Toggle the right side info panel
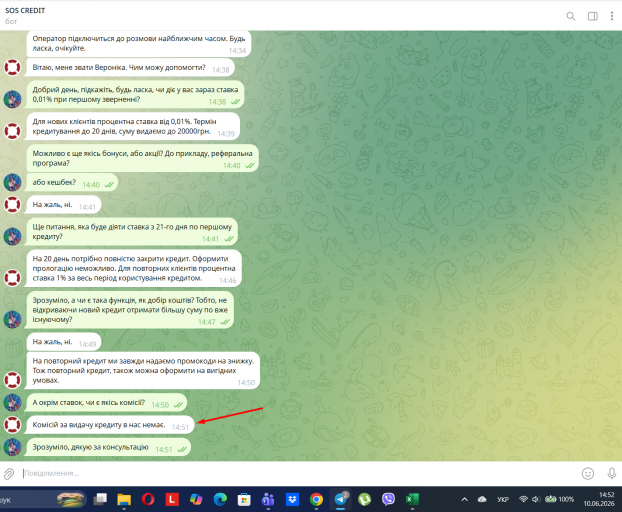The height and width of the screenshot is (512, 622). [x=593, y=16]
